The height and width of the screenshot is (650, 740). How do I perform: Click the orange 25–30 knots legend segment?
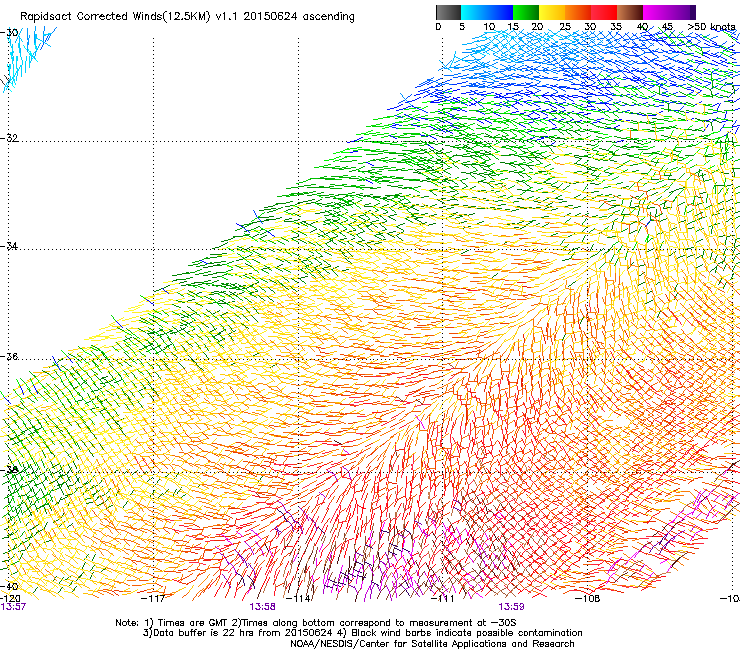[578, 12]
